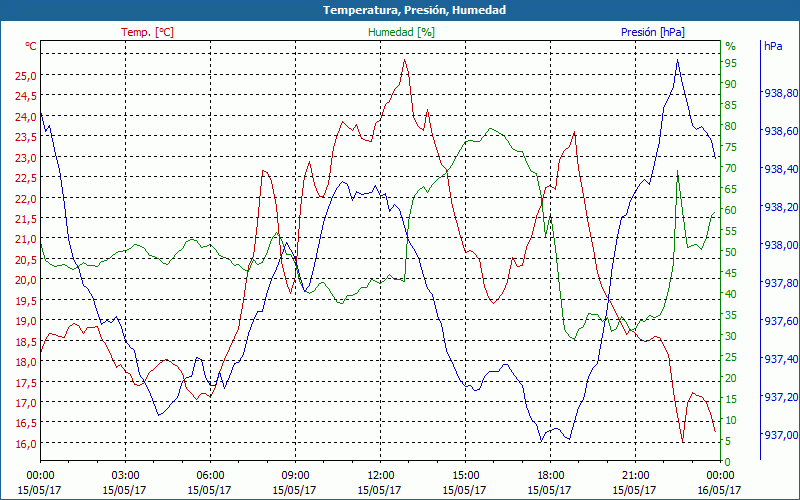The image size is (800, 500).
Task: Click the 40 humidity axis value
Action: (731, 294)
